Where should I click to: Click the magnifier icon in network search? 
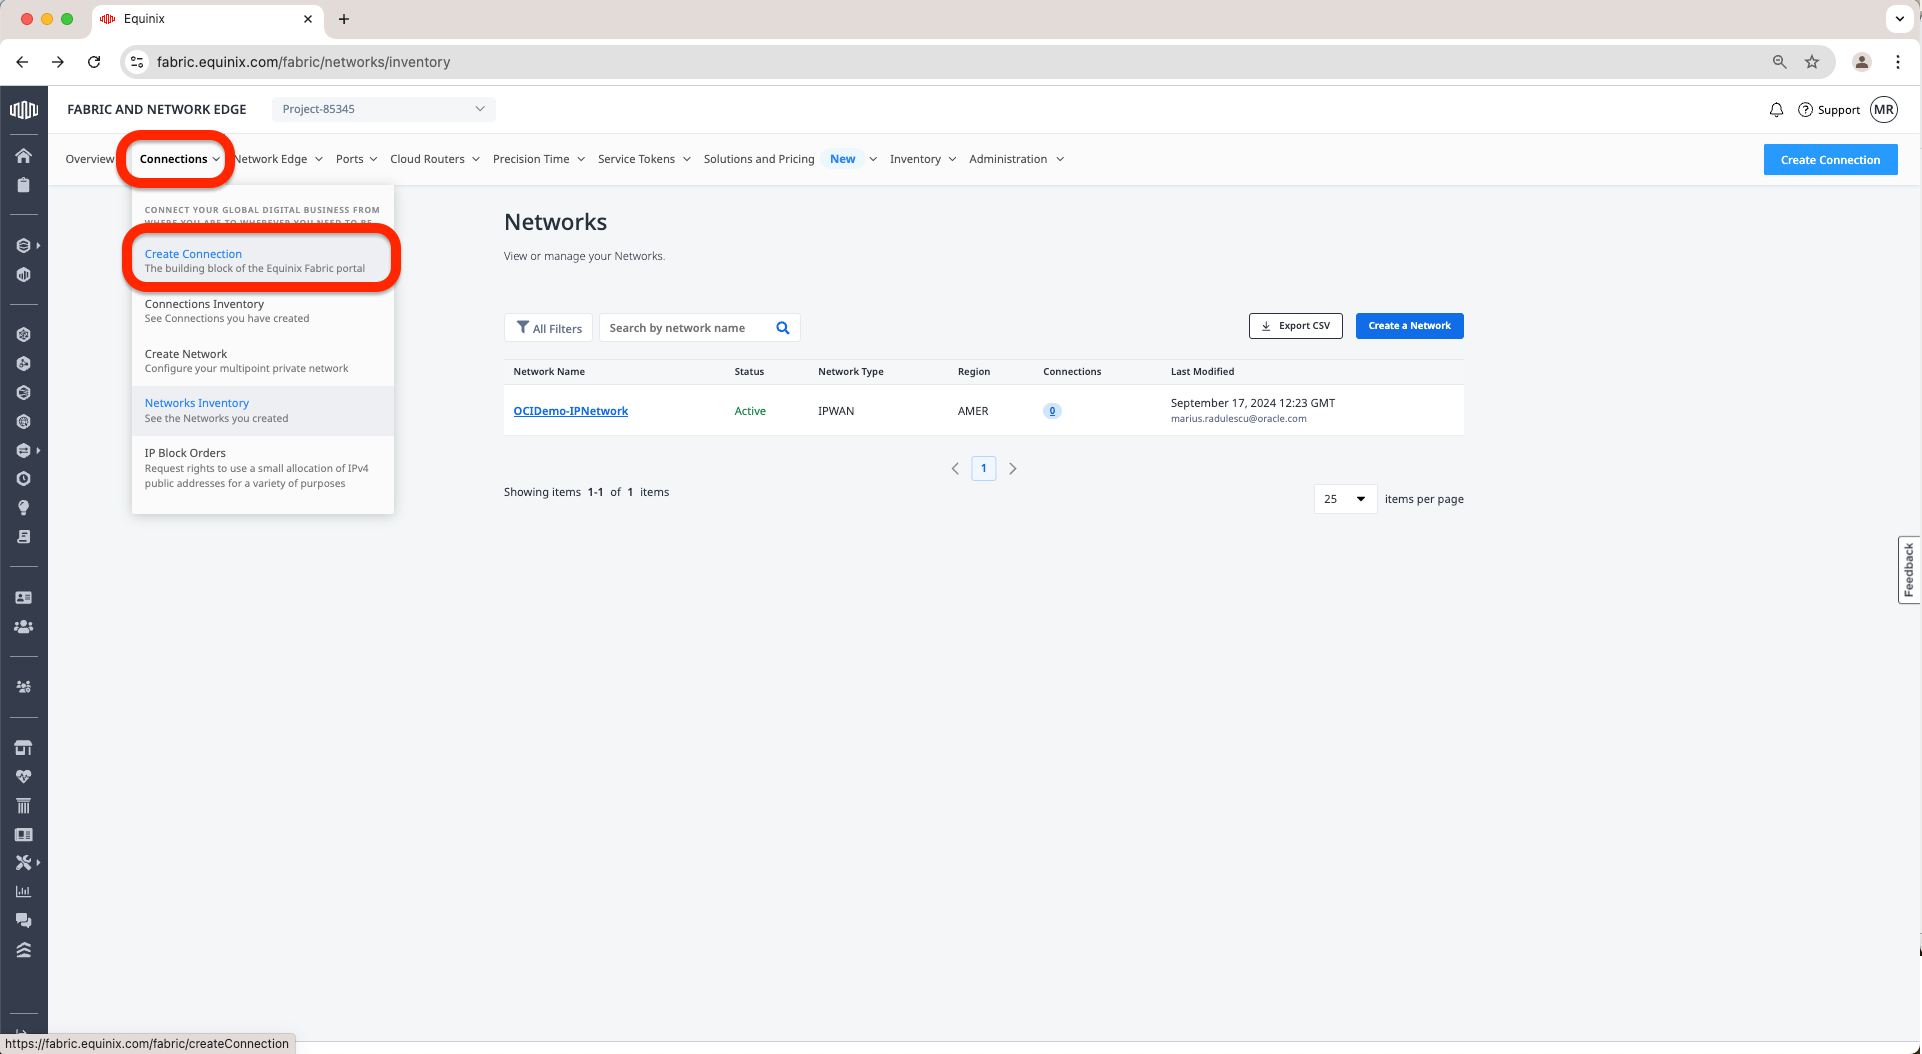click(x=783, y=328)
